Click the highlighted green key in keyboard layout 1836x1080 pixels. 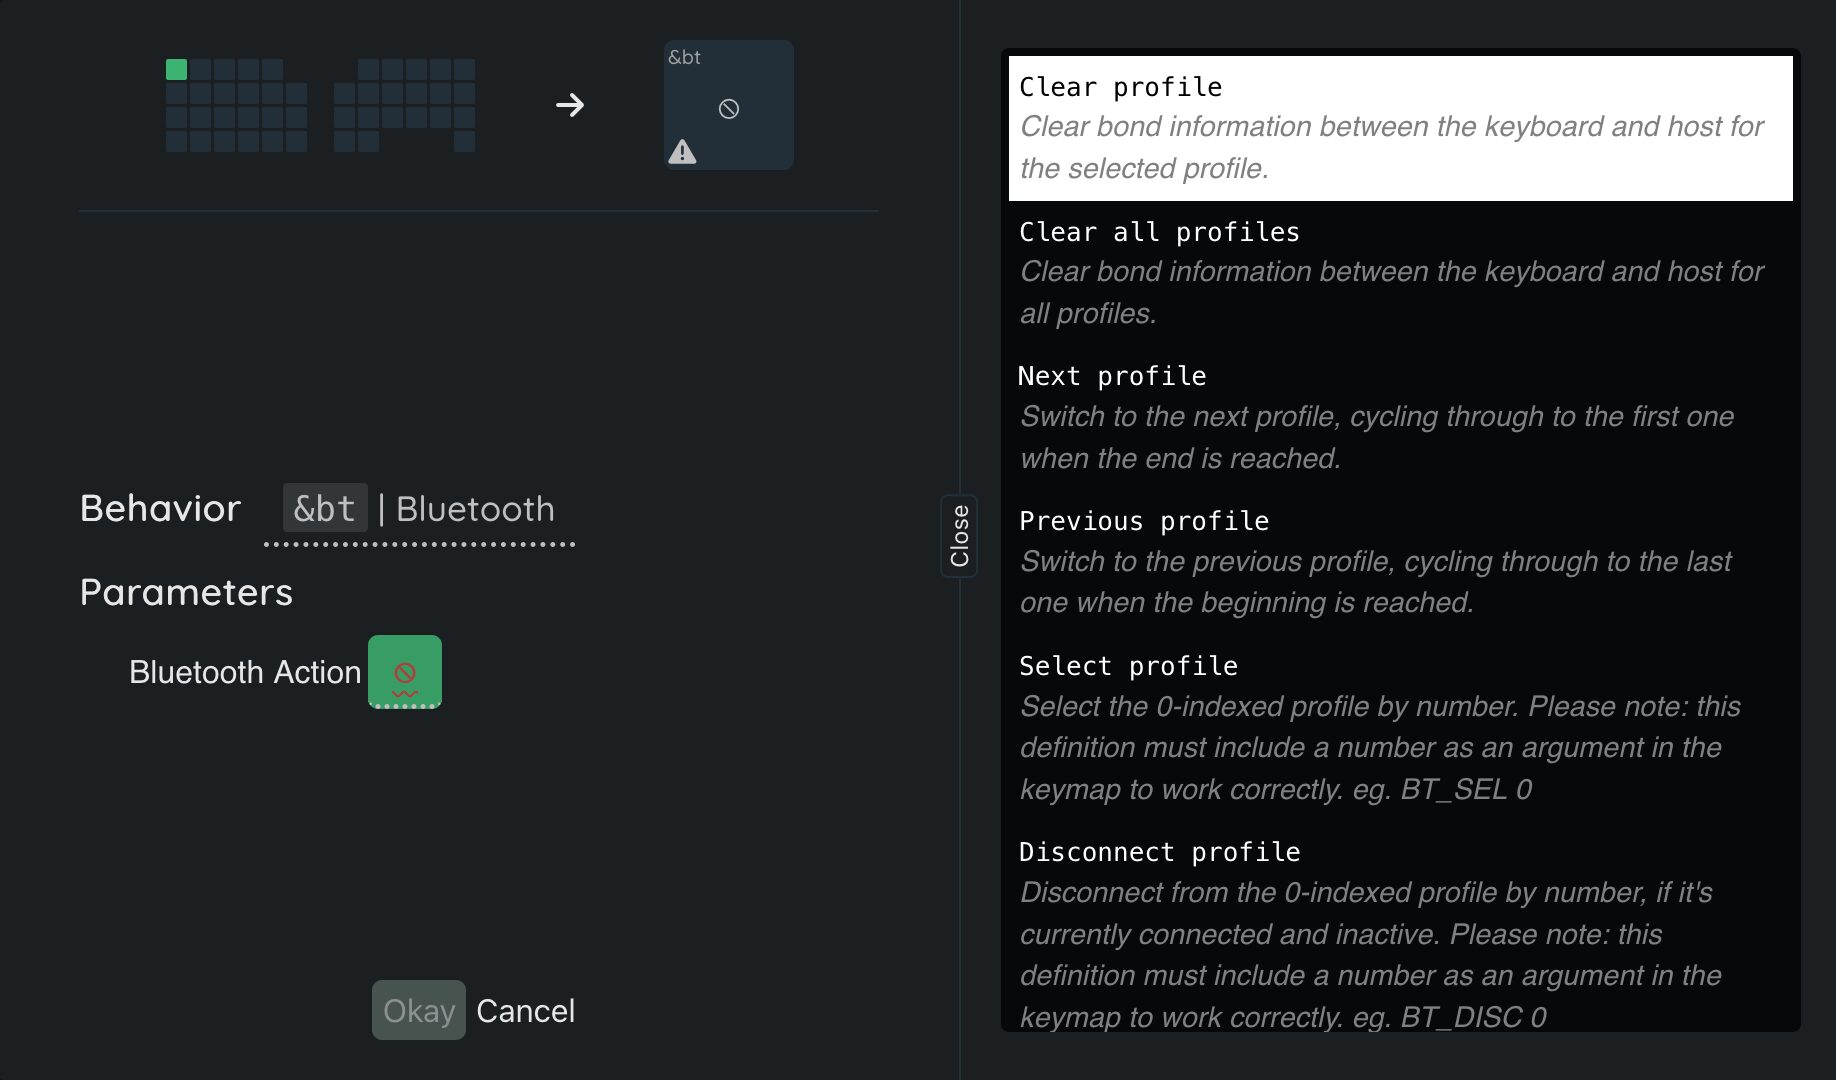177,69
